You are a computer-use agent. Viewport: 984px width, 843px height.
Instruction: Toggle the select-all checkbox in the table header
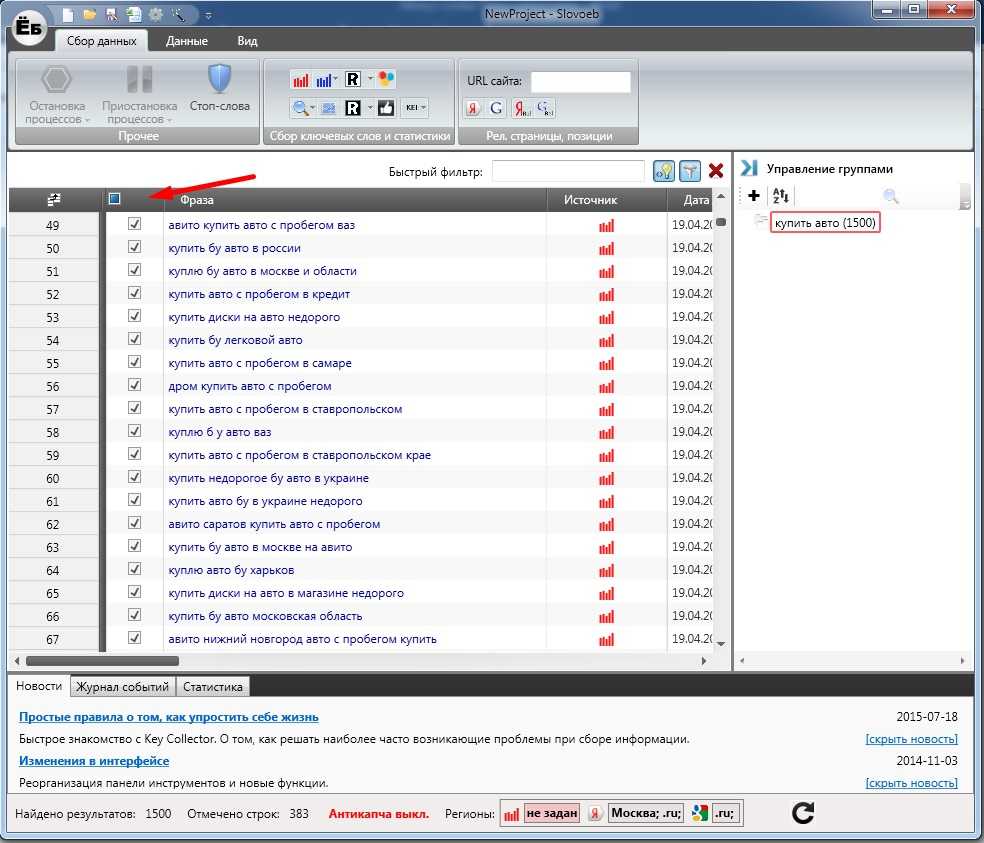(114, 199)
